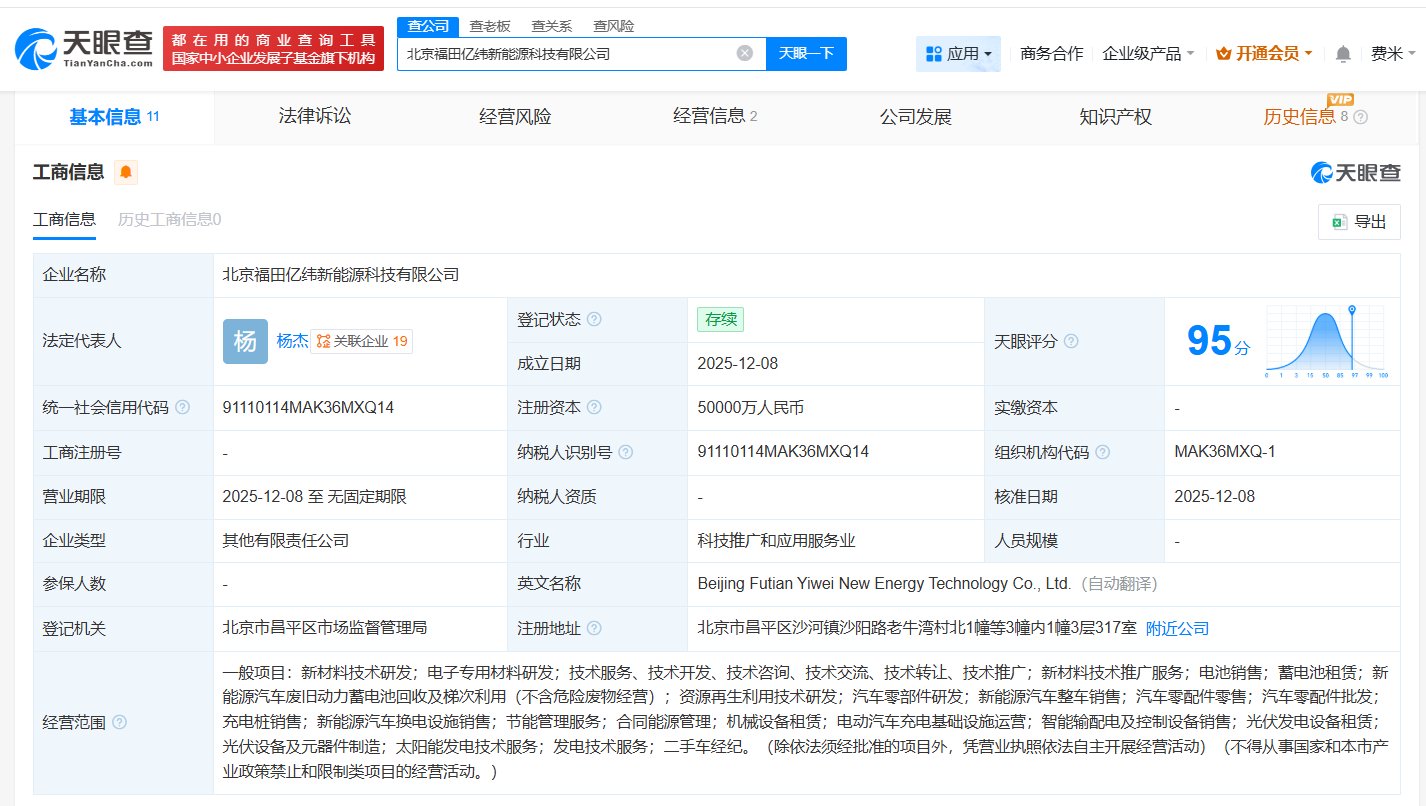This screenshot has width=1426, height=806.
Task: Expand the 企业级产品 dropdown
Action: [x=1148, y=54]
